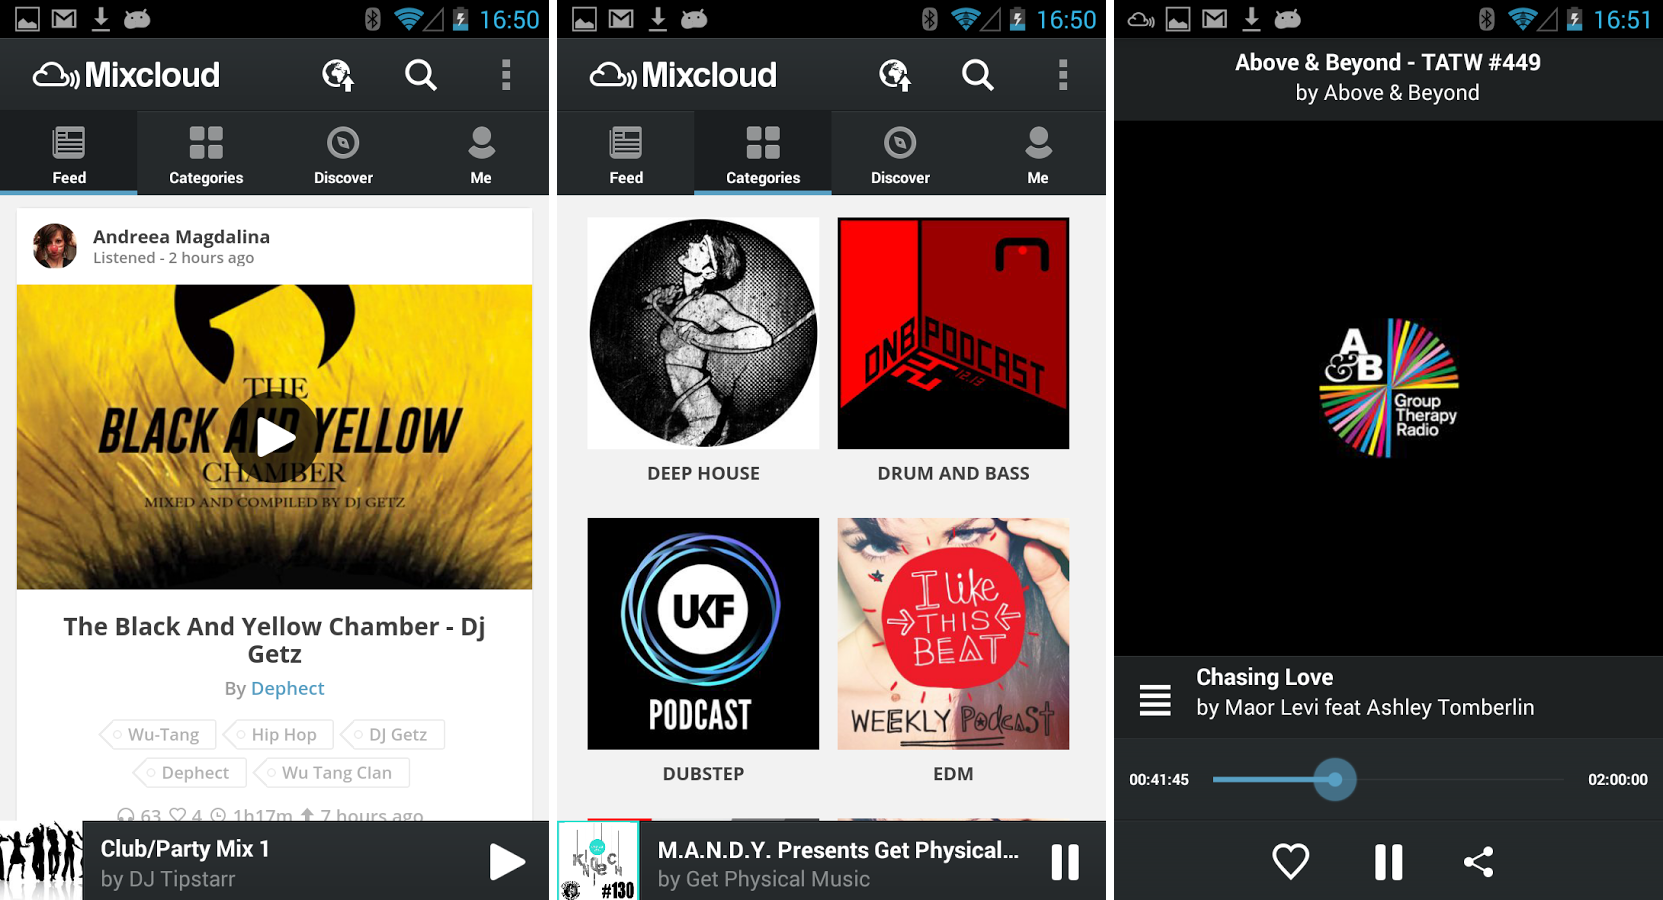Image resolution: width=1663 pixels, height=900 pixels.
Task: Tap Gmail notification icon in first status bar
Action: click(x=64, y=19)
